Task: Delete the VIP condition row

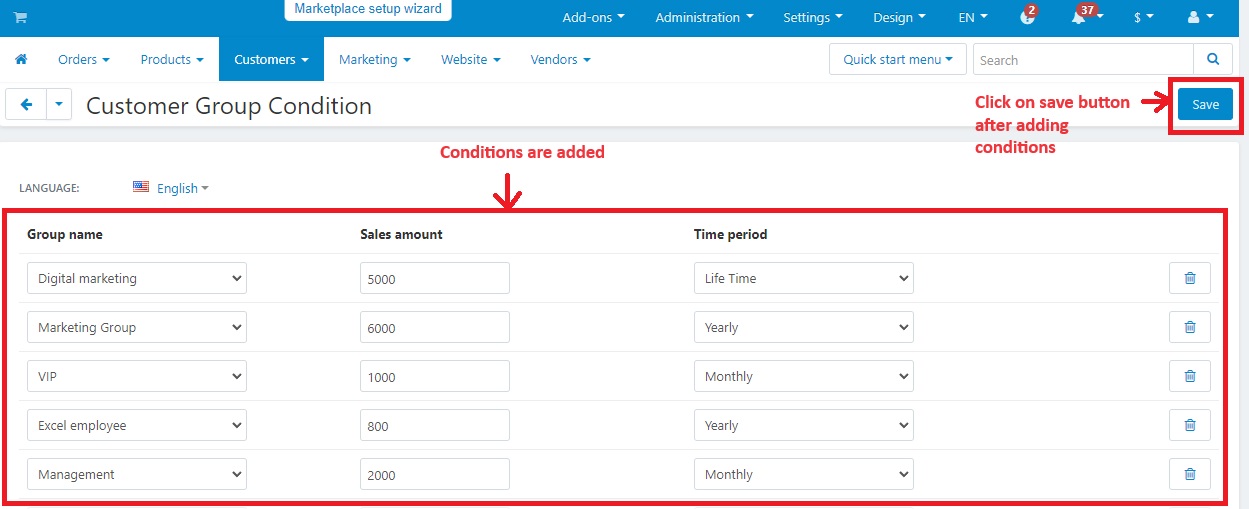Action: (1189, 376)
